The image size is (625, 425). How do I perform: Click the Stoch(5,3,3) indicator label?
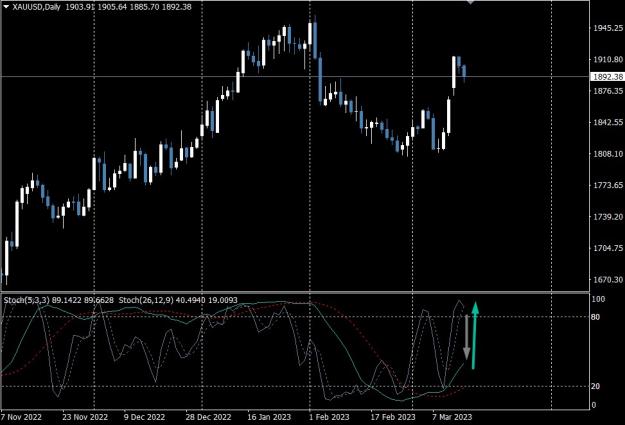(26, 300)
